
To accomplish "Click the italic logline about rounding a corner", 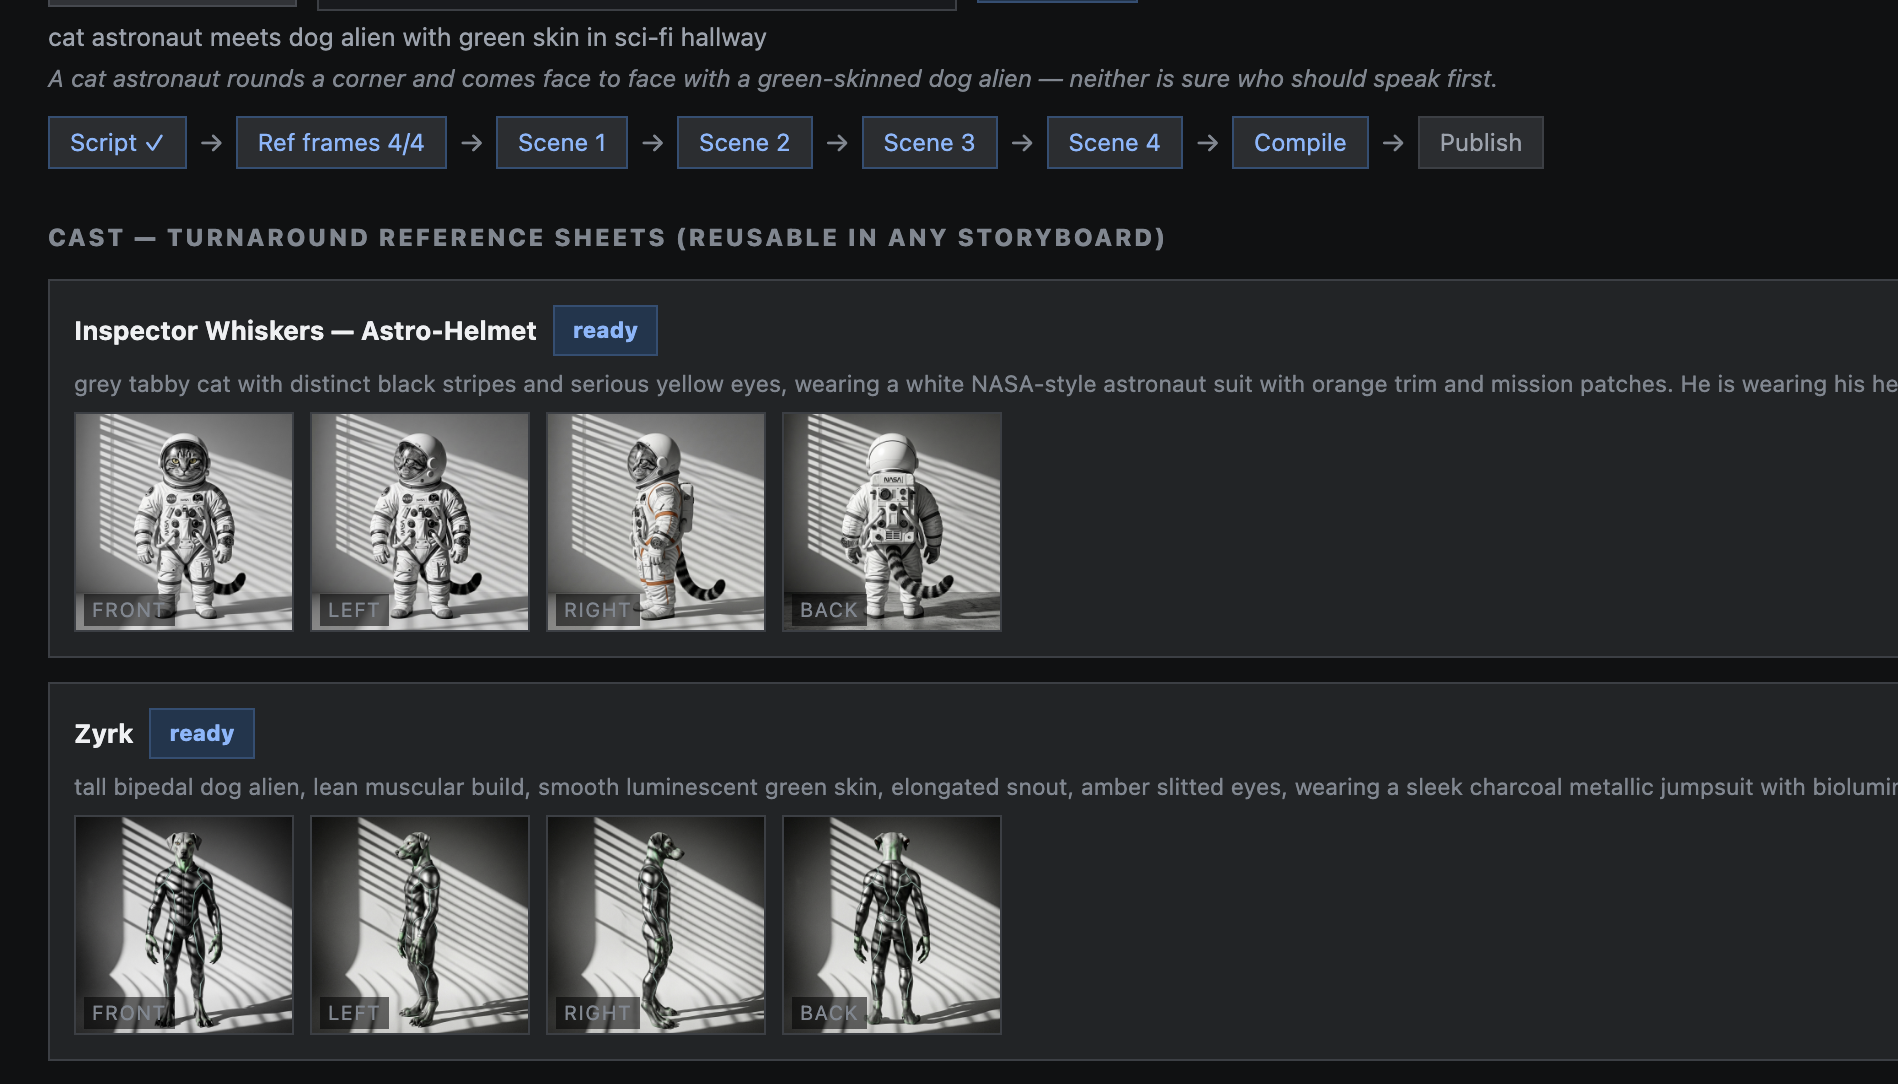I will [x=772, y=79].
